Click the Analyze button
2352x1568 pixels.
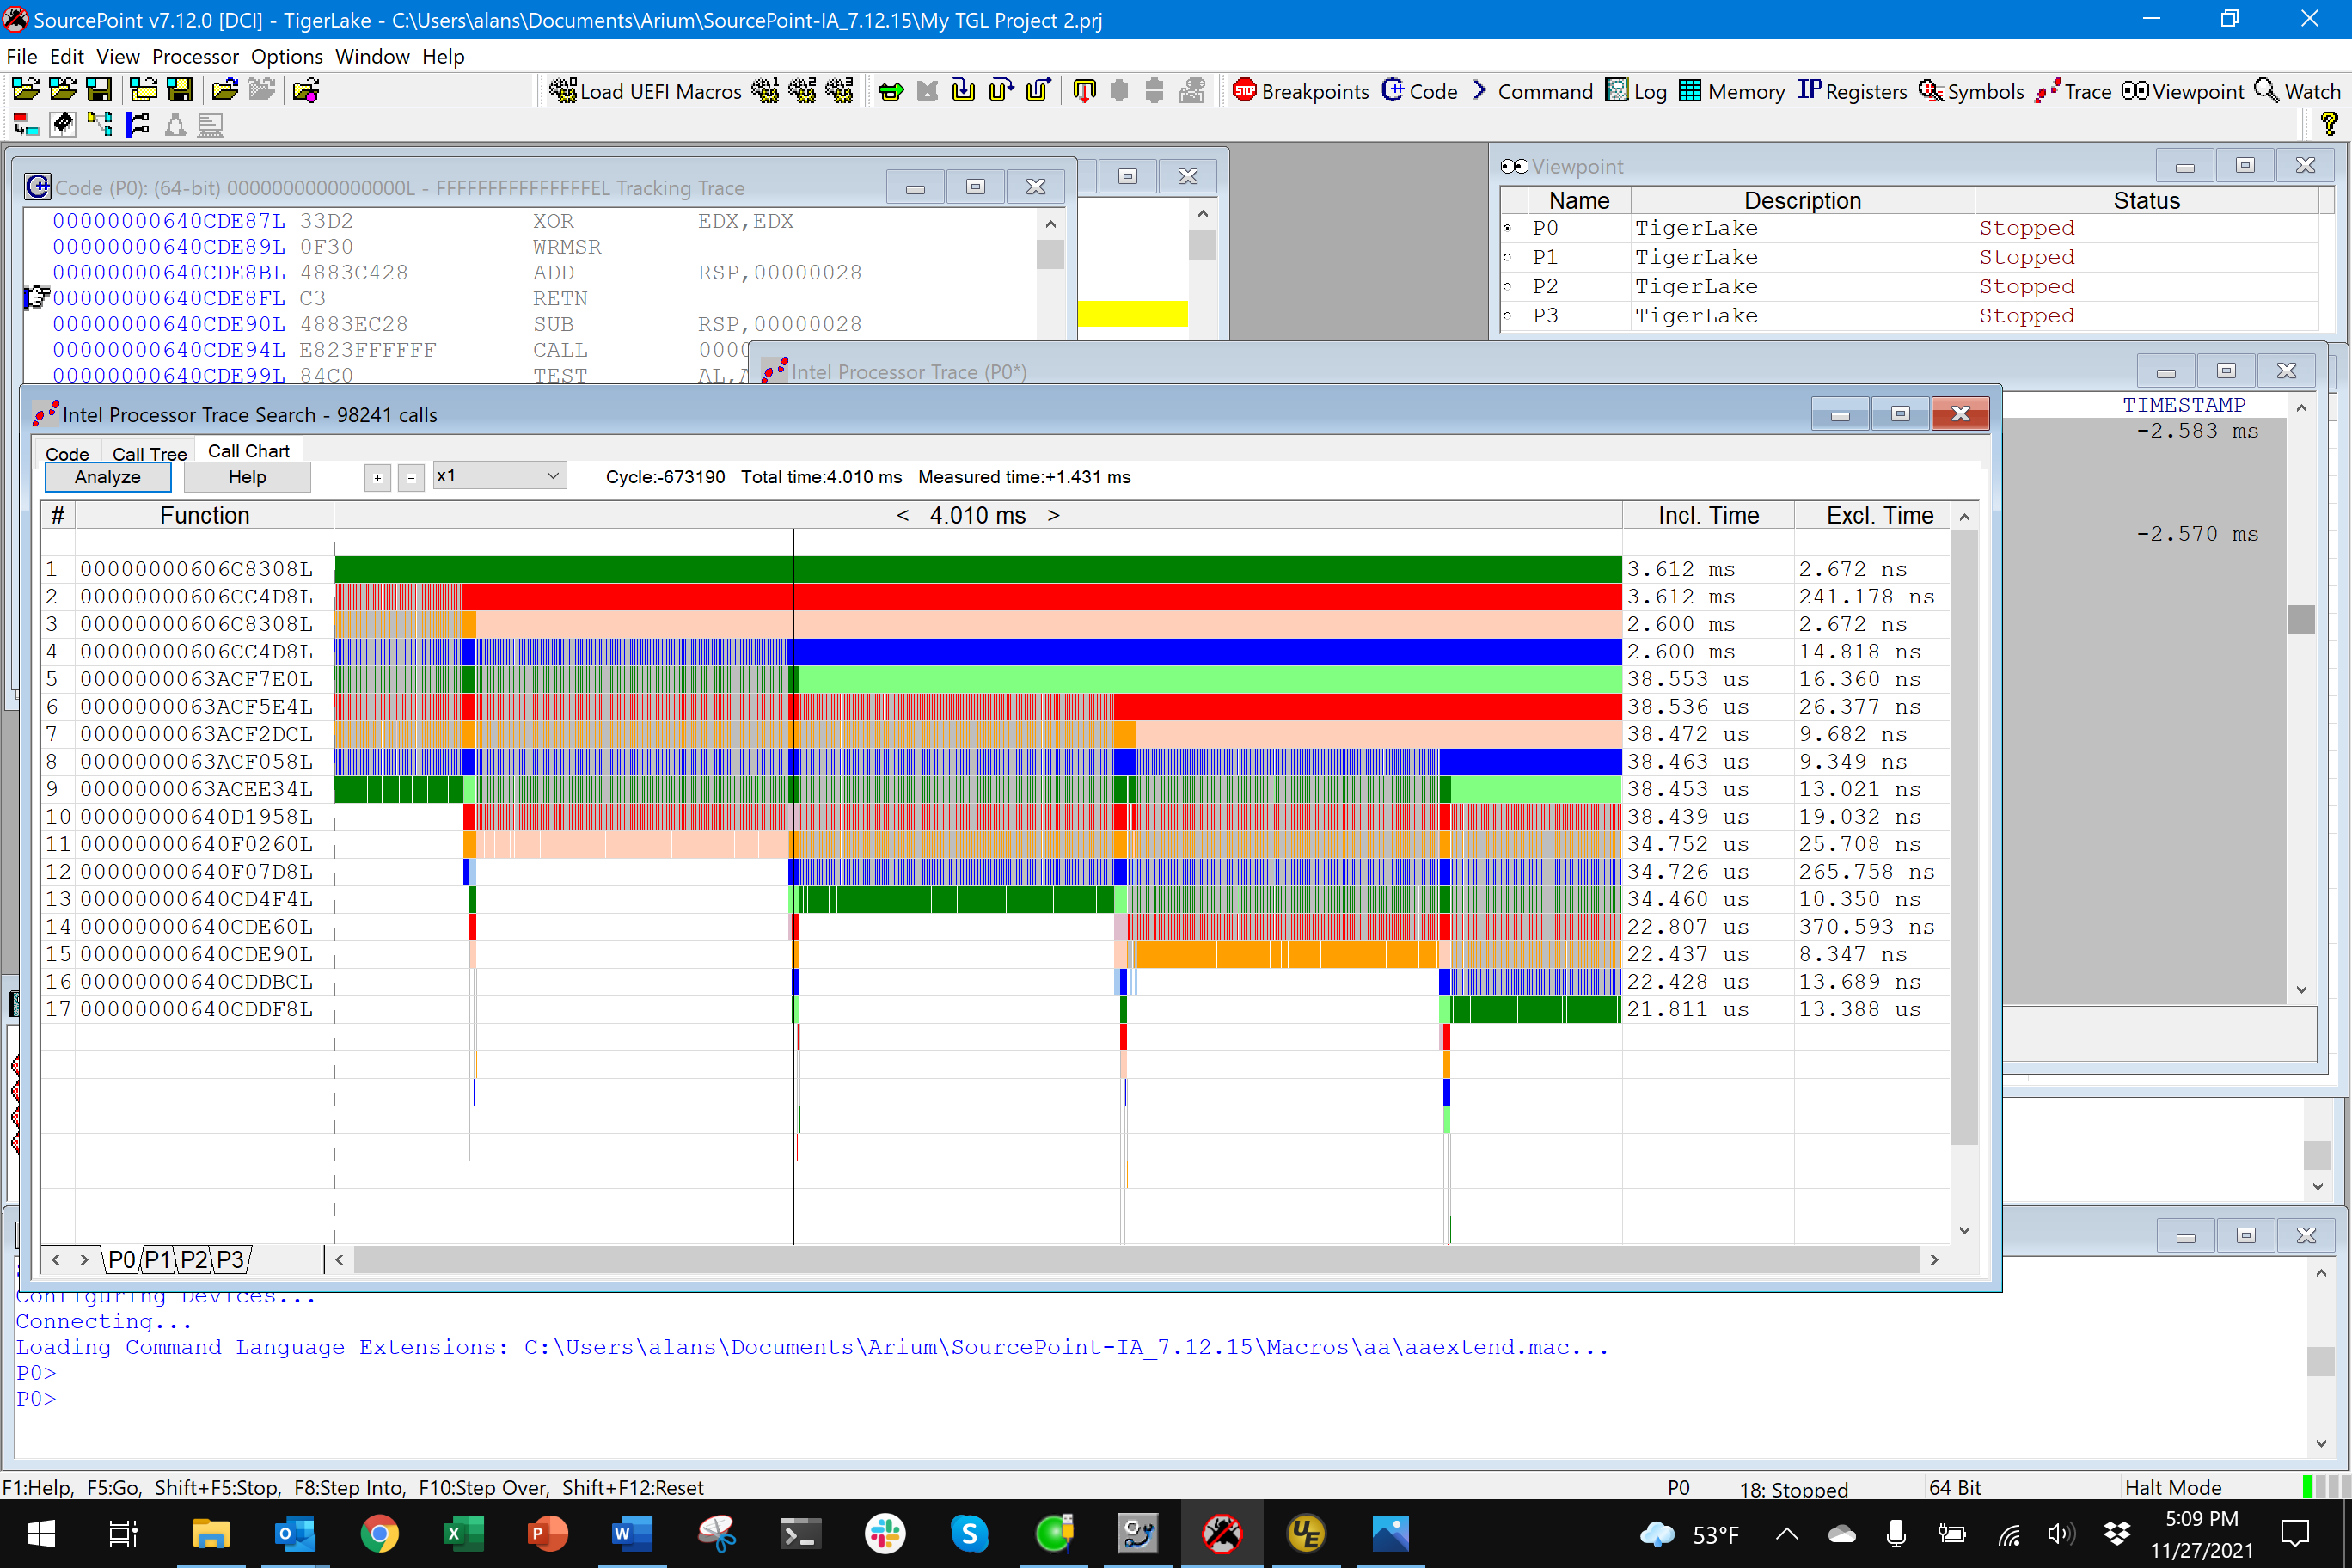[x=108, y=477]
